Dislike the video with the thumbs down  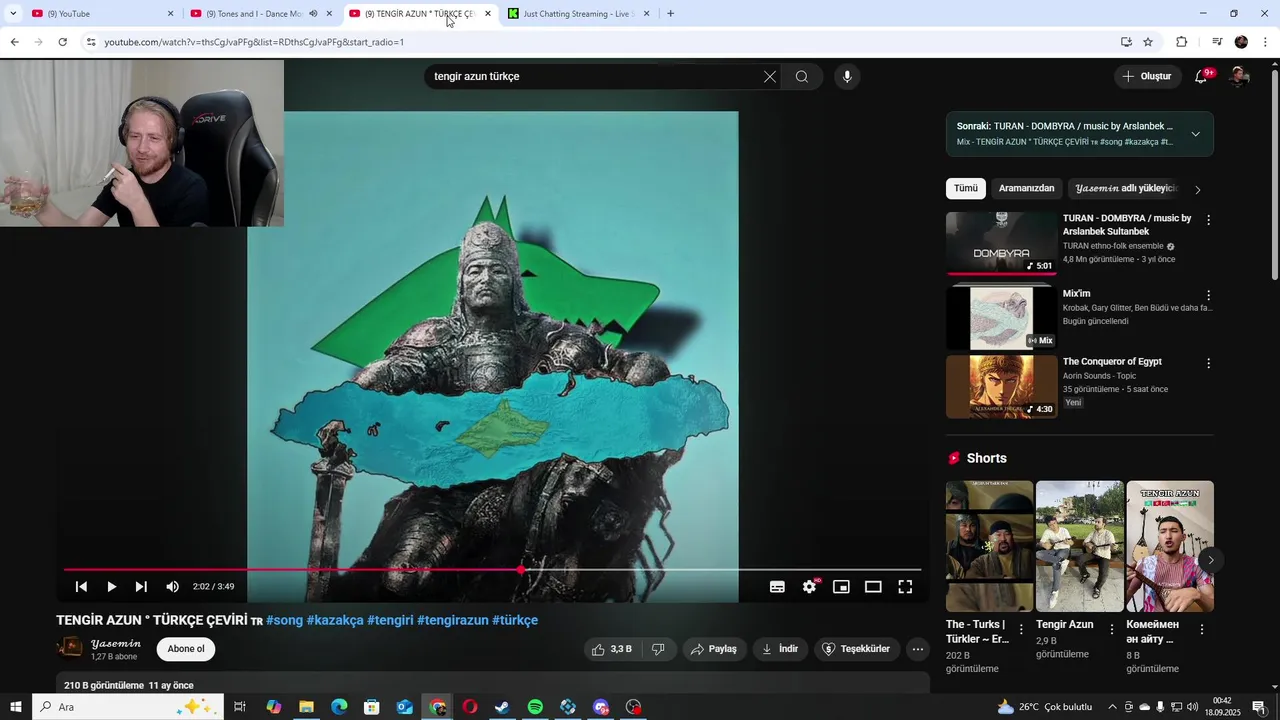pos(658,649)
